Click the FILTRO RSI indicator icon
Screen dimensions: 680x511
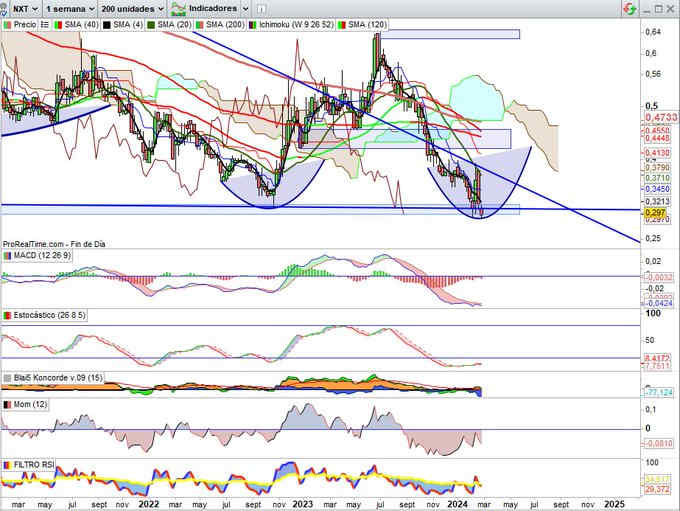tap(7, 465)
